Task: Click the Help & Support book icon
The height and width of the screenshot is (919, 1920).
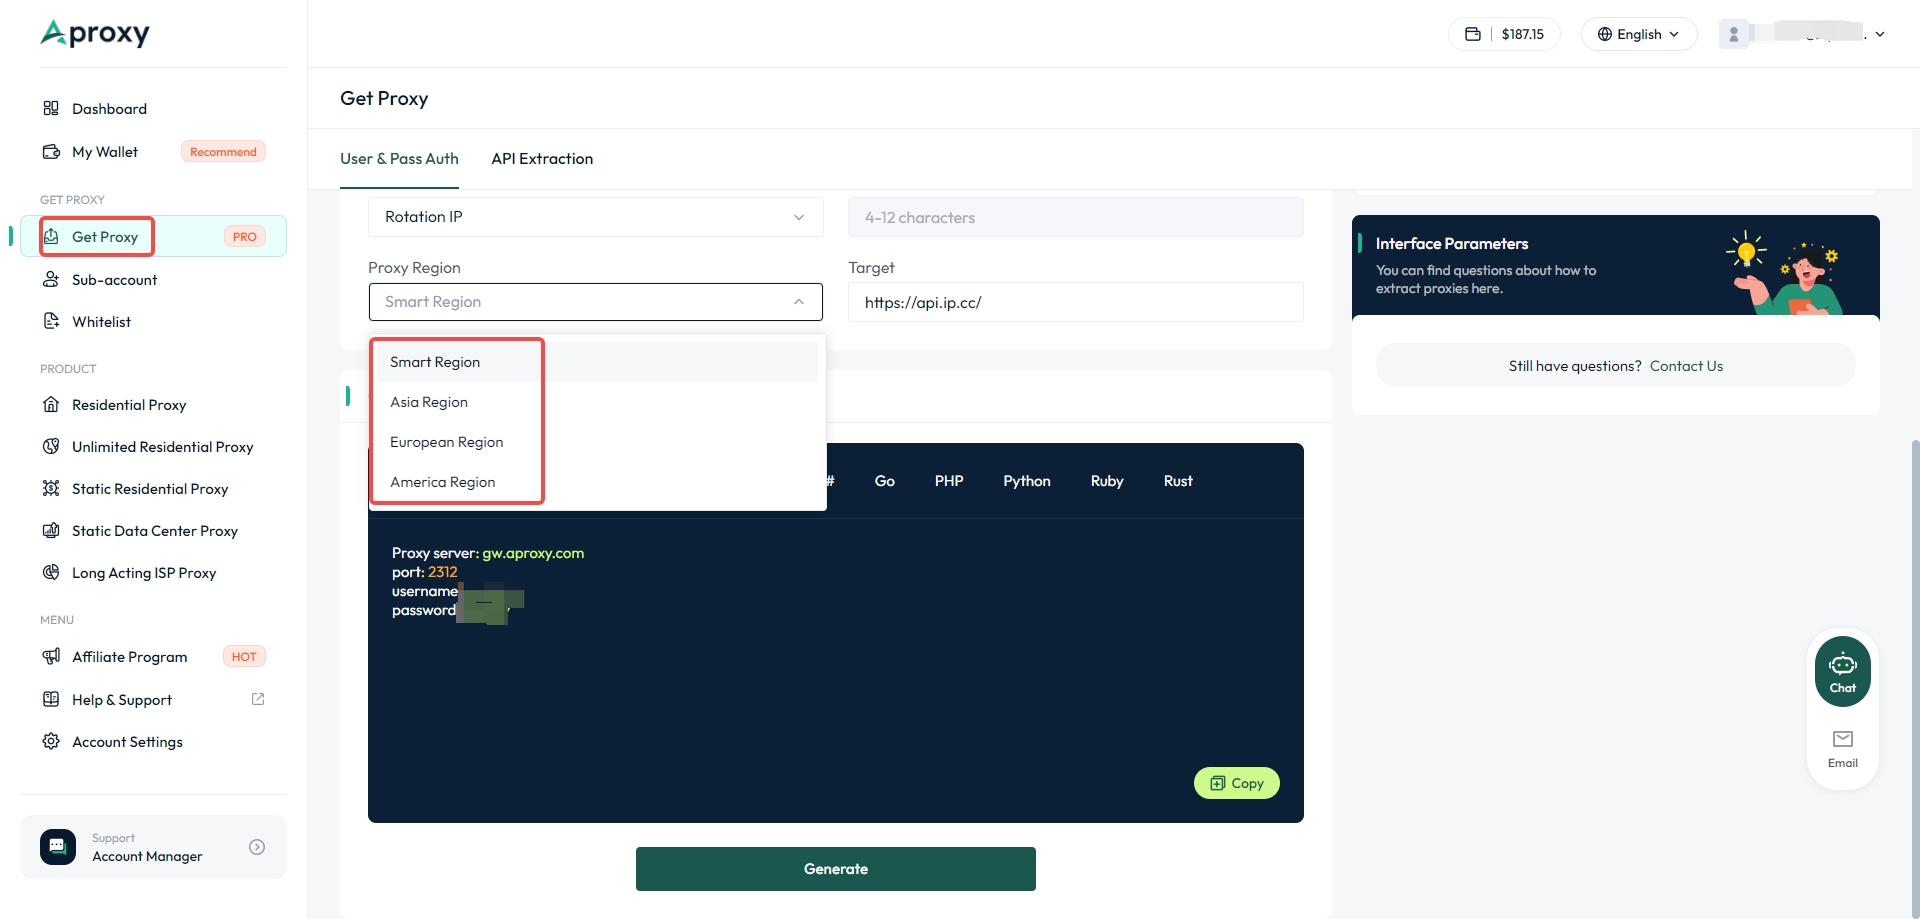Action: tap(51, 700)
